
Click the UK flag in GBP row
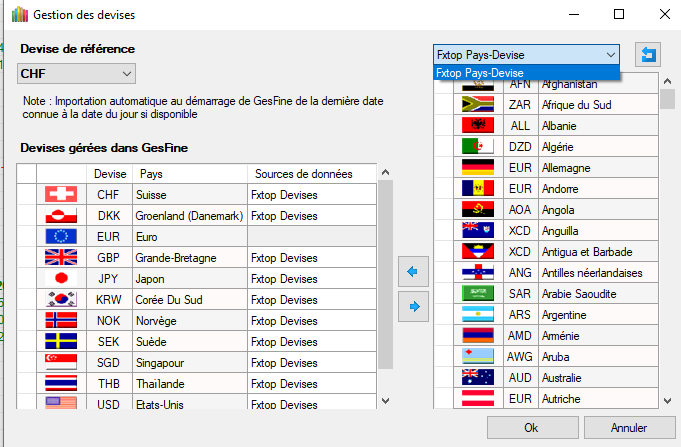pos(61,257)
